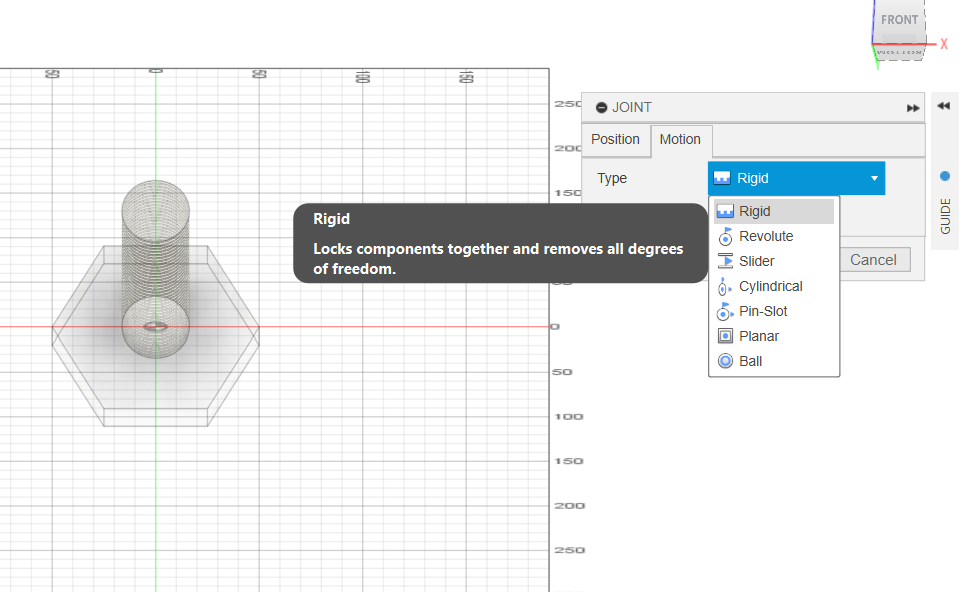Expand JOINT dialog with double-arrow icon
This screenshot has width=962, height=592.
click(x=913, y=108)
